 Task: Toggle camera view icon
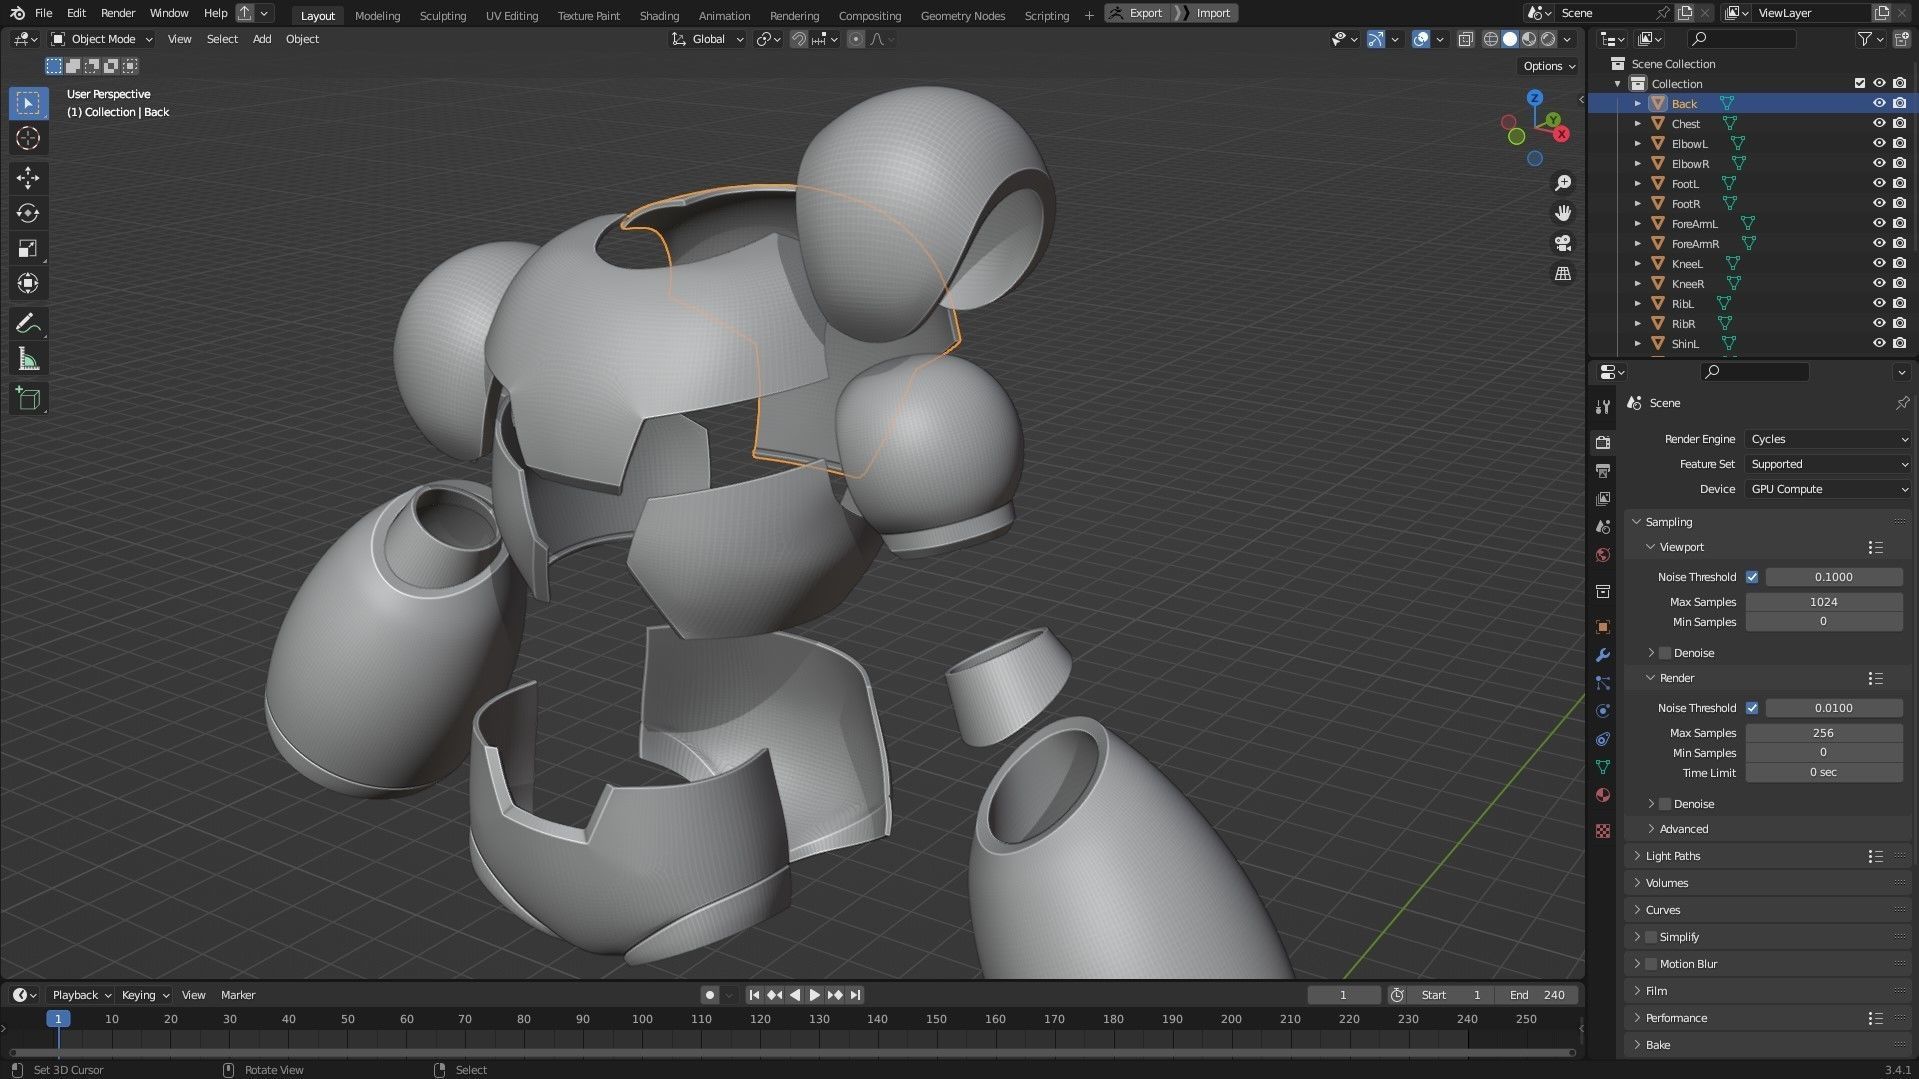tap(1562, 243)
